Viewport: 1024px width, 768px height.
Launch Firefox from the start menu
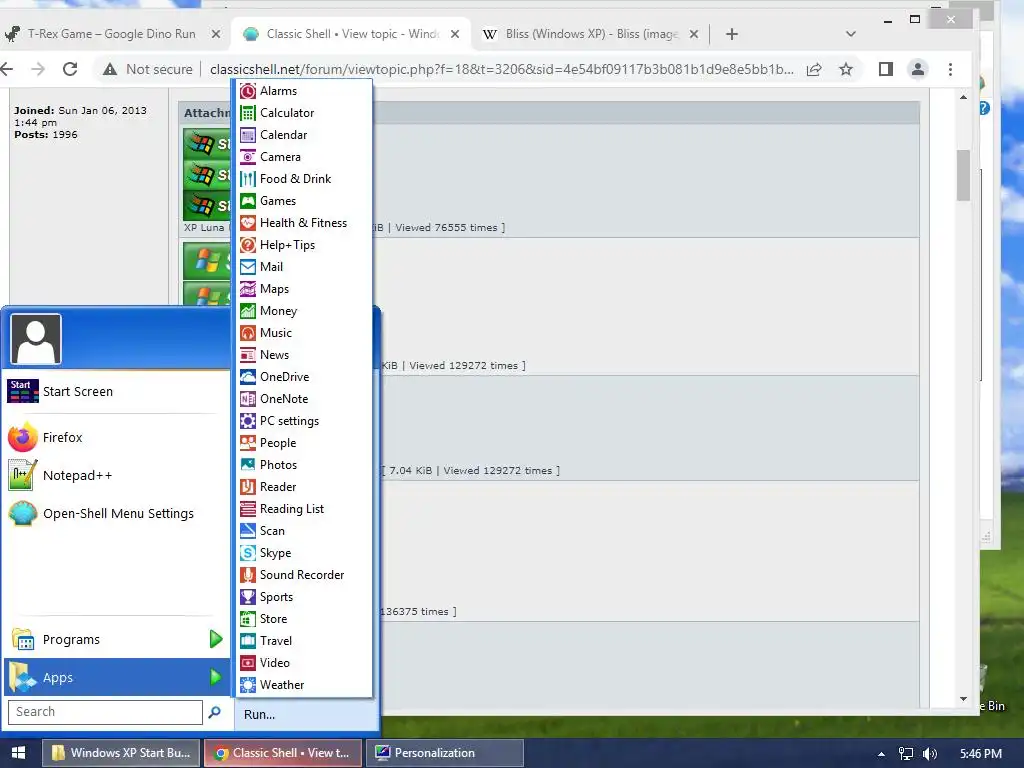[118, 438]
